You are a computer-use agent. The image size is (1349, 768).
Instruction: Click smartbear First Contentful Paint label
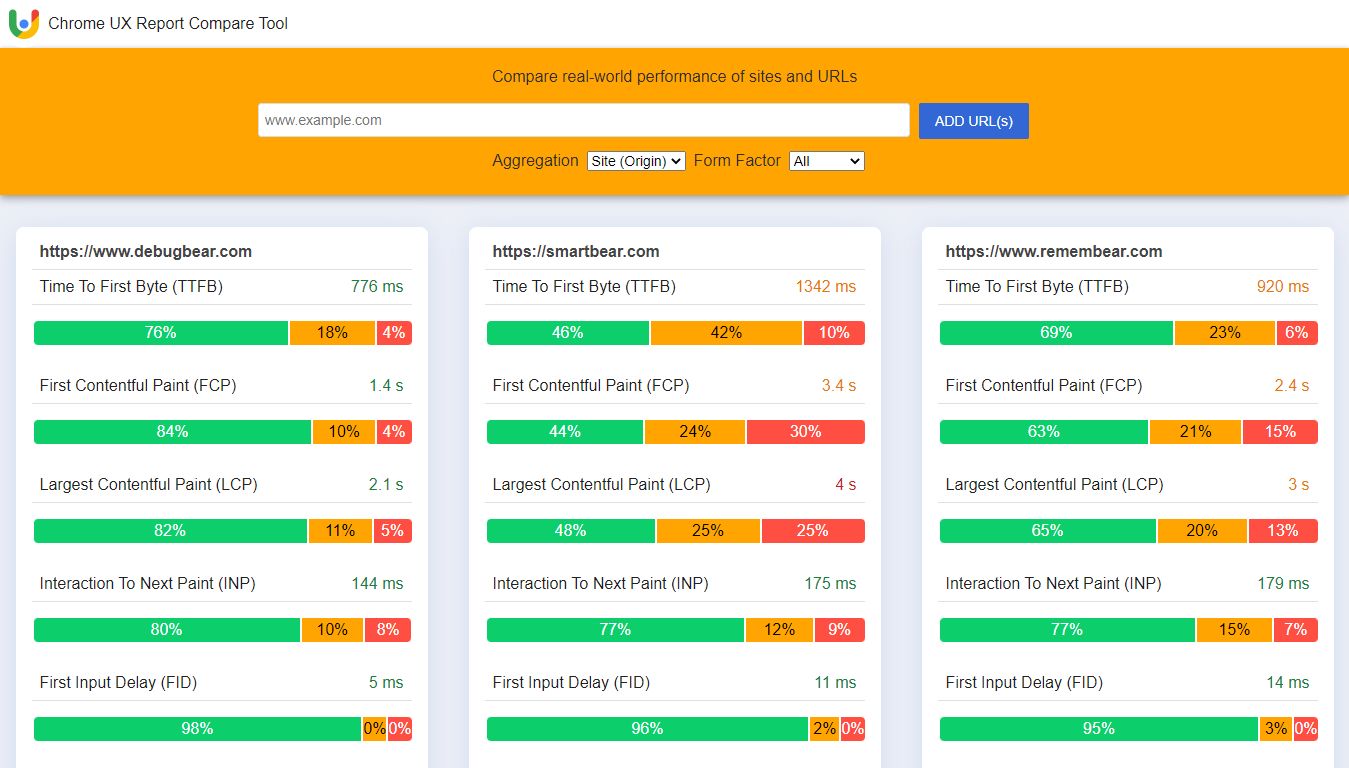(591, 385)
